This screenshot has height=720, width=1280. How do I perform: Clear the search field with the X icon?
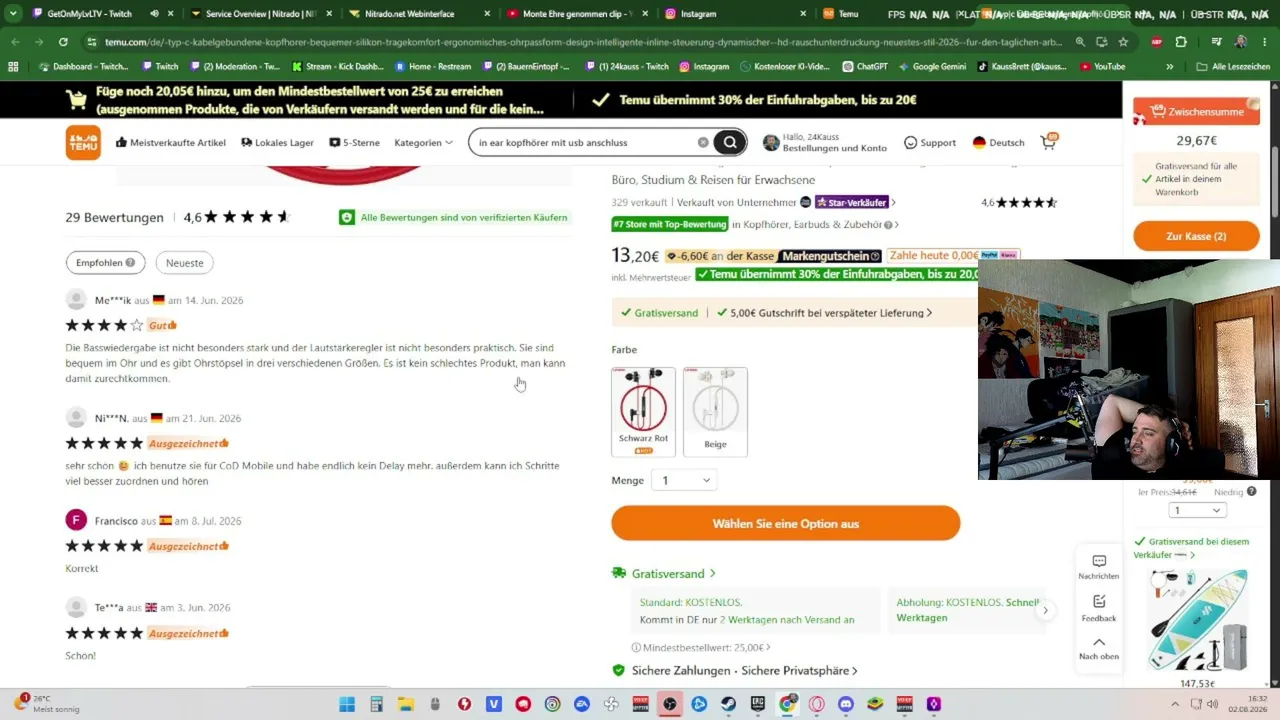click(x=703, y=143)
